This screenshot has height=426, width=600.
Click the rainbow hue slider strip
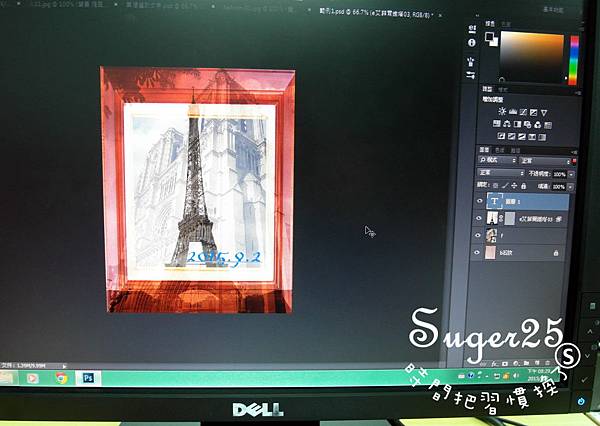(574, 60)
